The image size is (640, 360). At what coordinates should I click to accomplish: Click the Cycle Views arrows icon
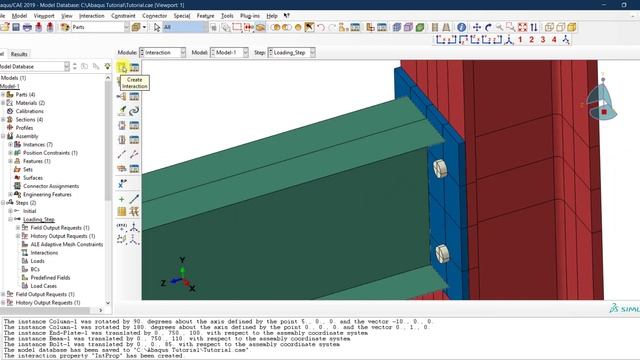534,27
